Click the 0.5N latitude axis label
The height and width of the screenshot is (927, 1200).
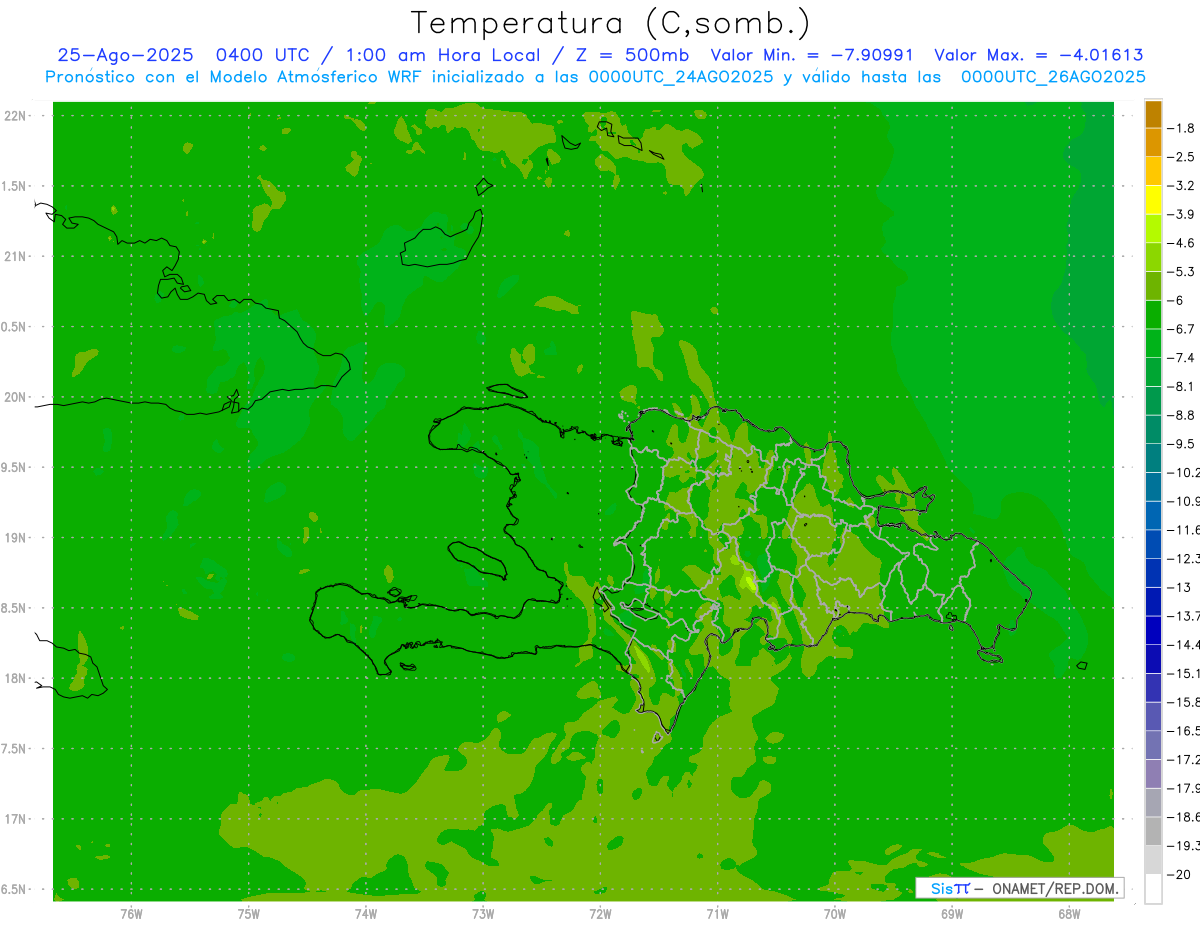coord(14,327)
